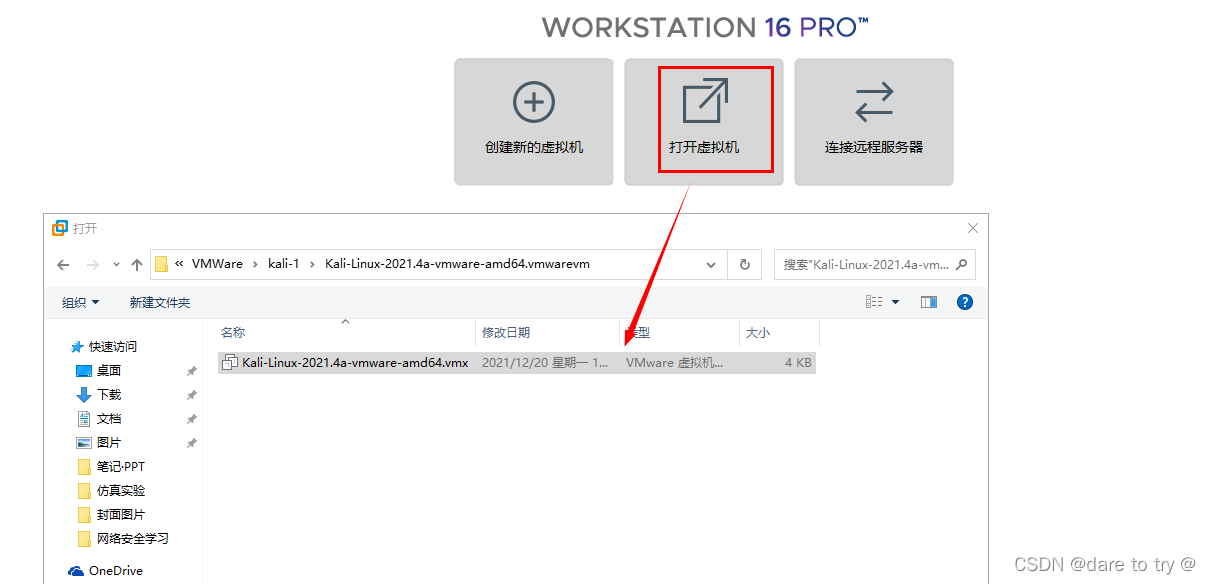This screenshot has width=1211, height=584.
Task: Toggle the preview pane icon
Action: [x=929, y=302]
